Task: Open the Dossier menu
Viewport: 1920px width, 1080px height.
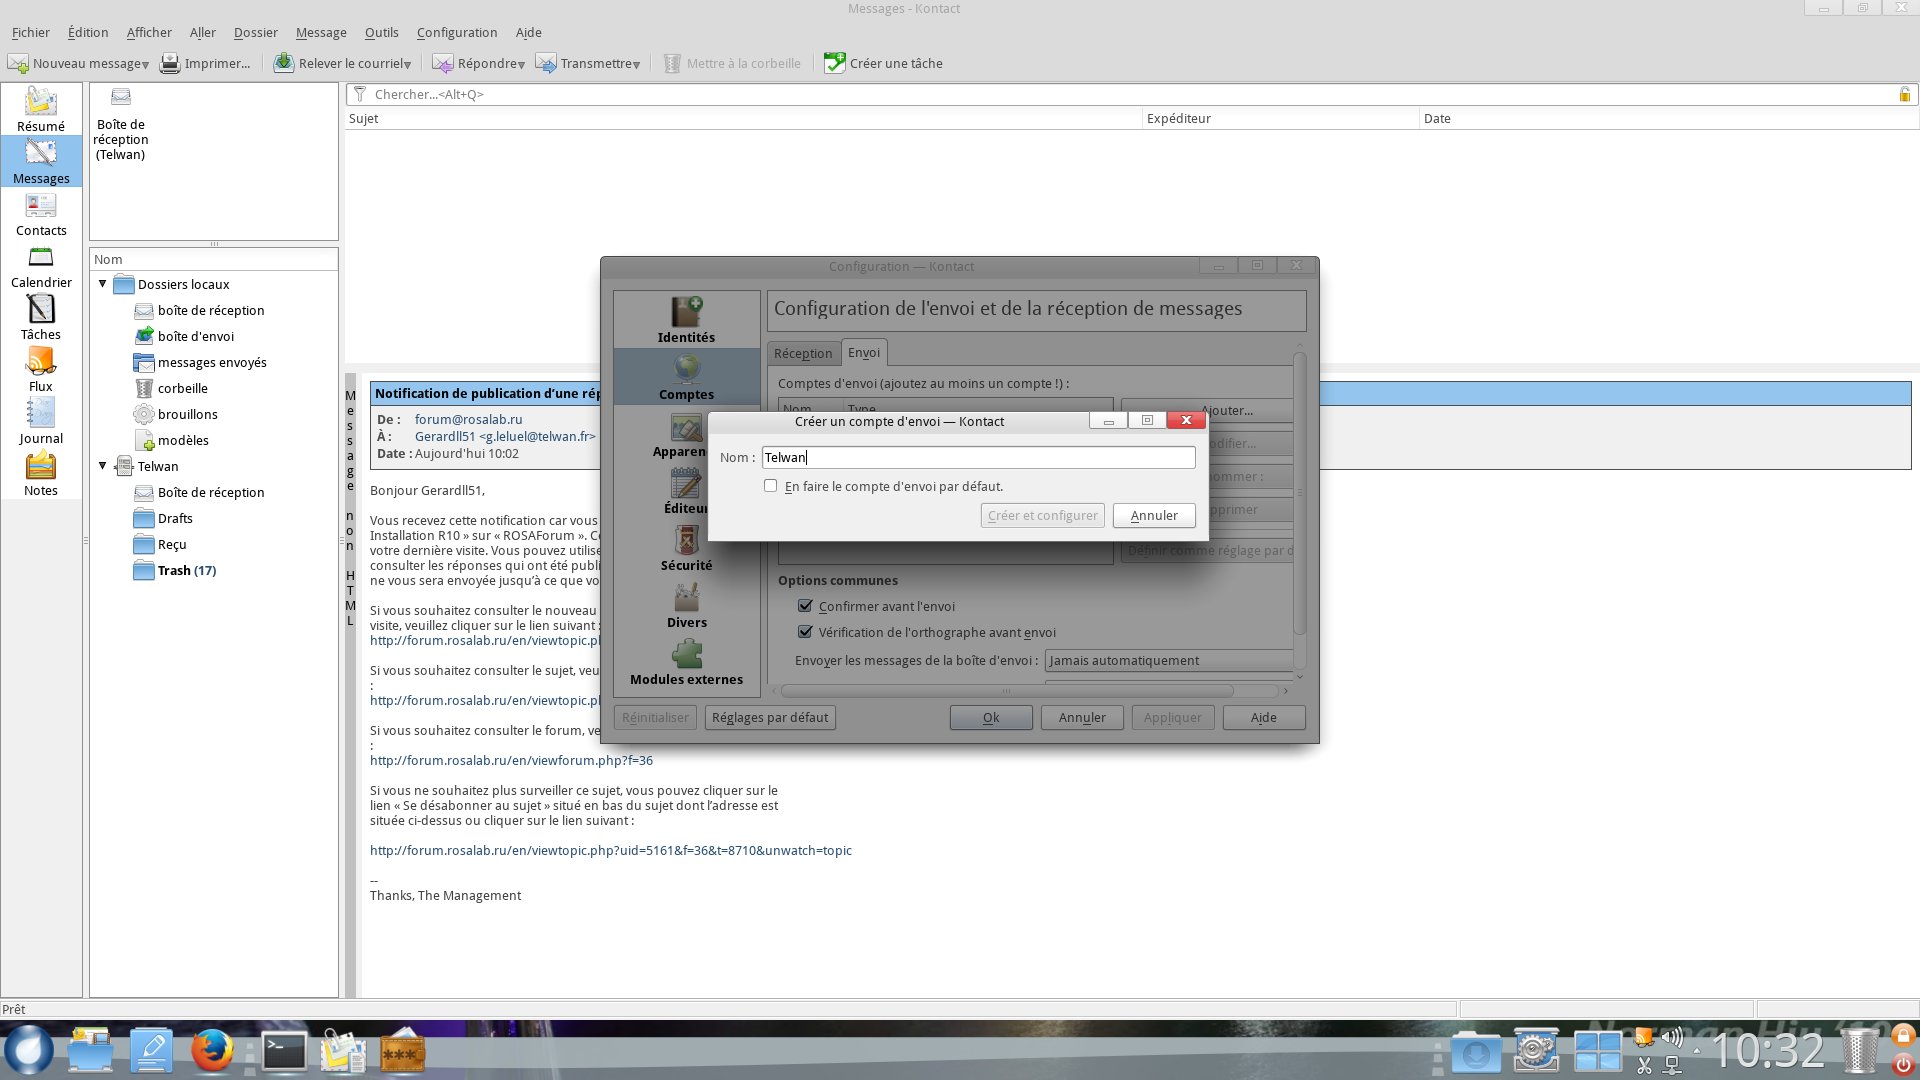Action: tap(255, 32)
